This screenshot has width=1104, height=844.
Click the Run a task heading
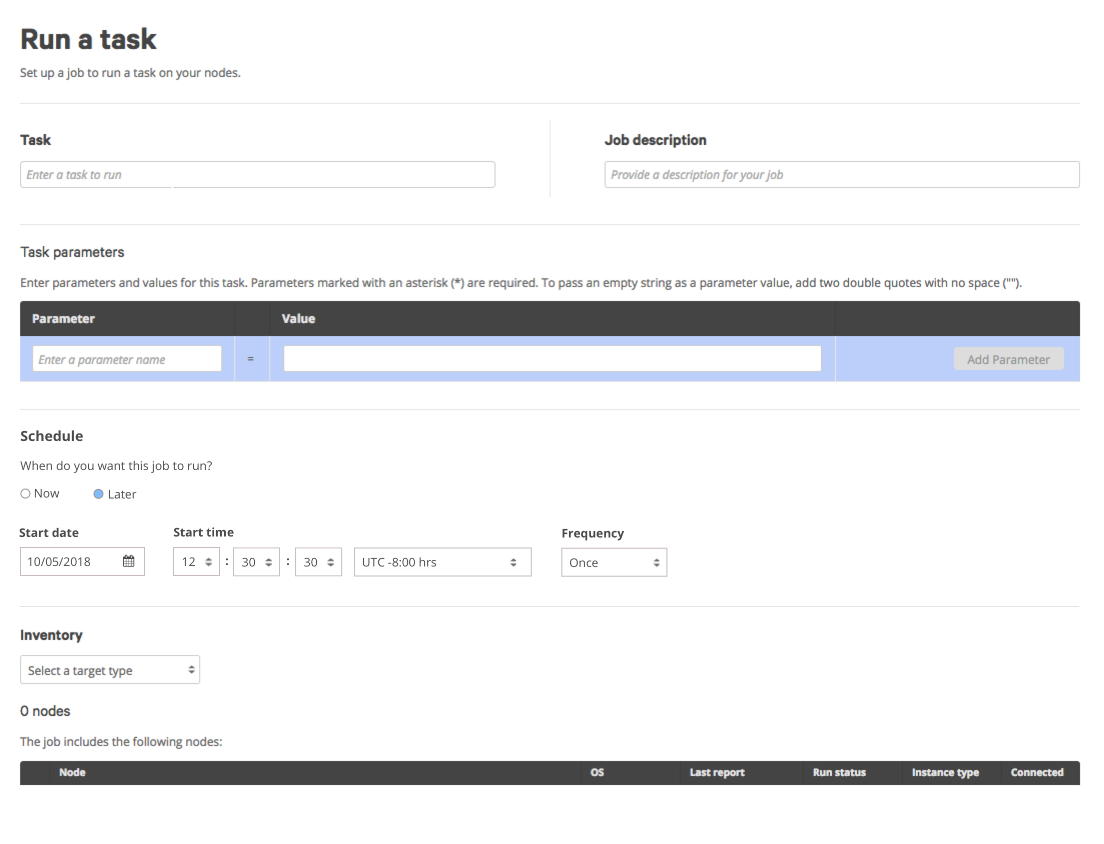[88, 39]
